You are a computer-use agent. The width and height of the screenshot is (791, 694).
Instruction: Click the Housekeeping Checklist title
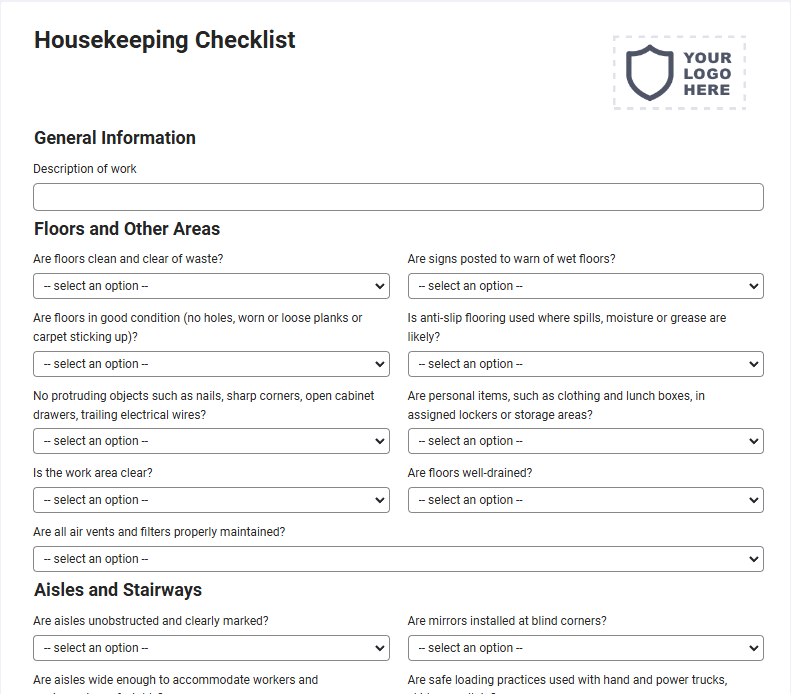[164, 40]
